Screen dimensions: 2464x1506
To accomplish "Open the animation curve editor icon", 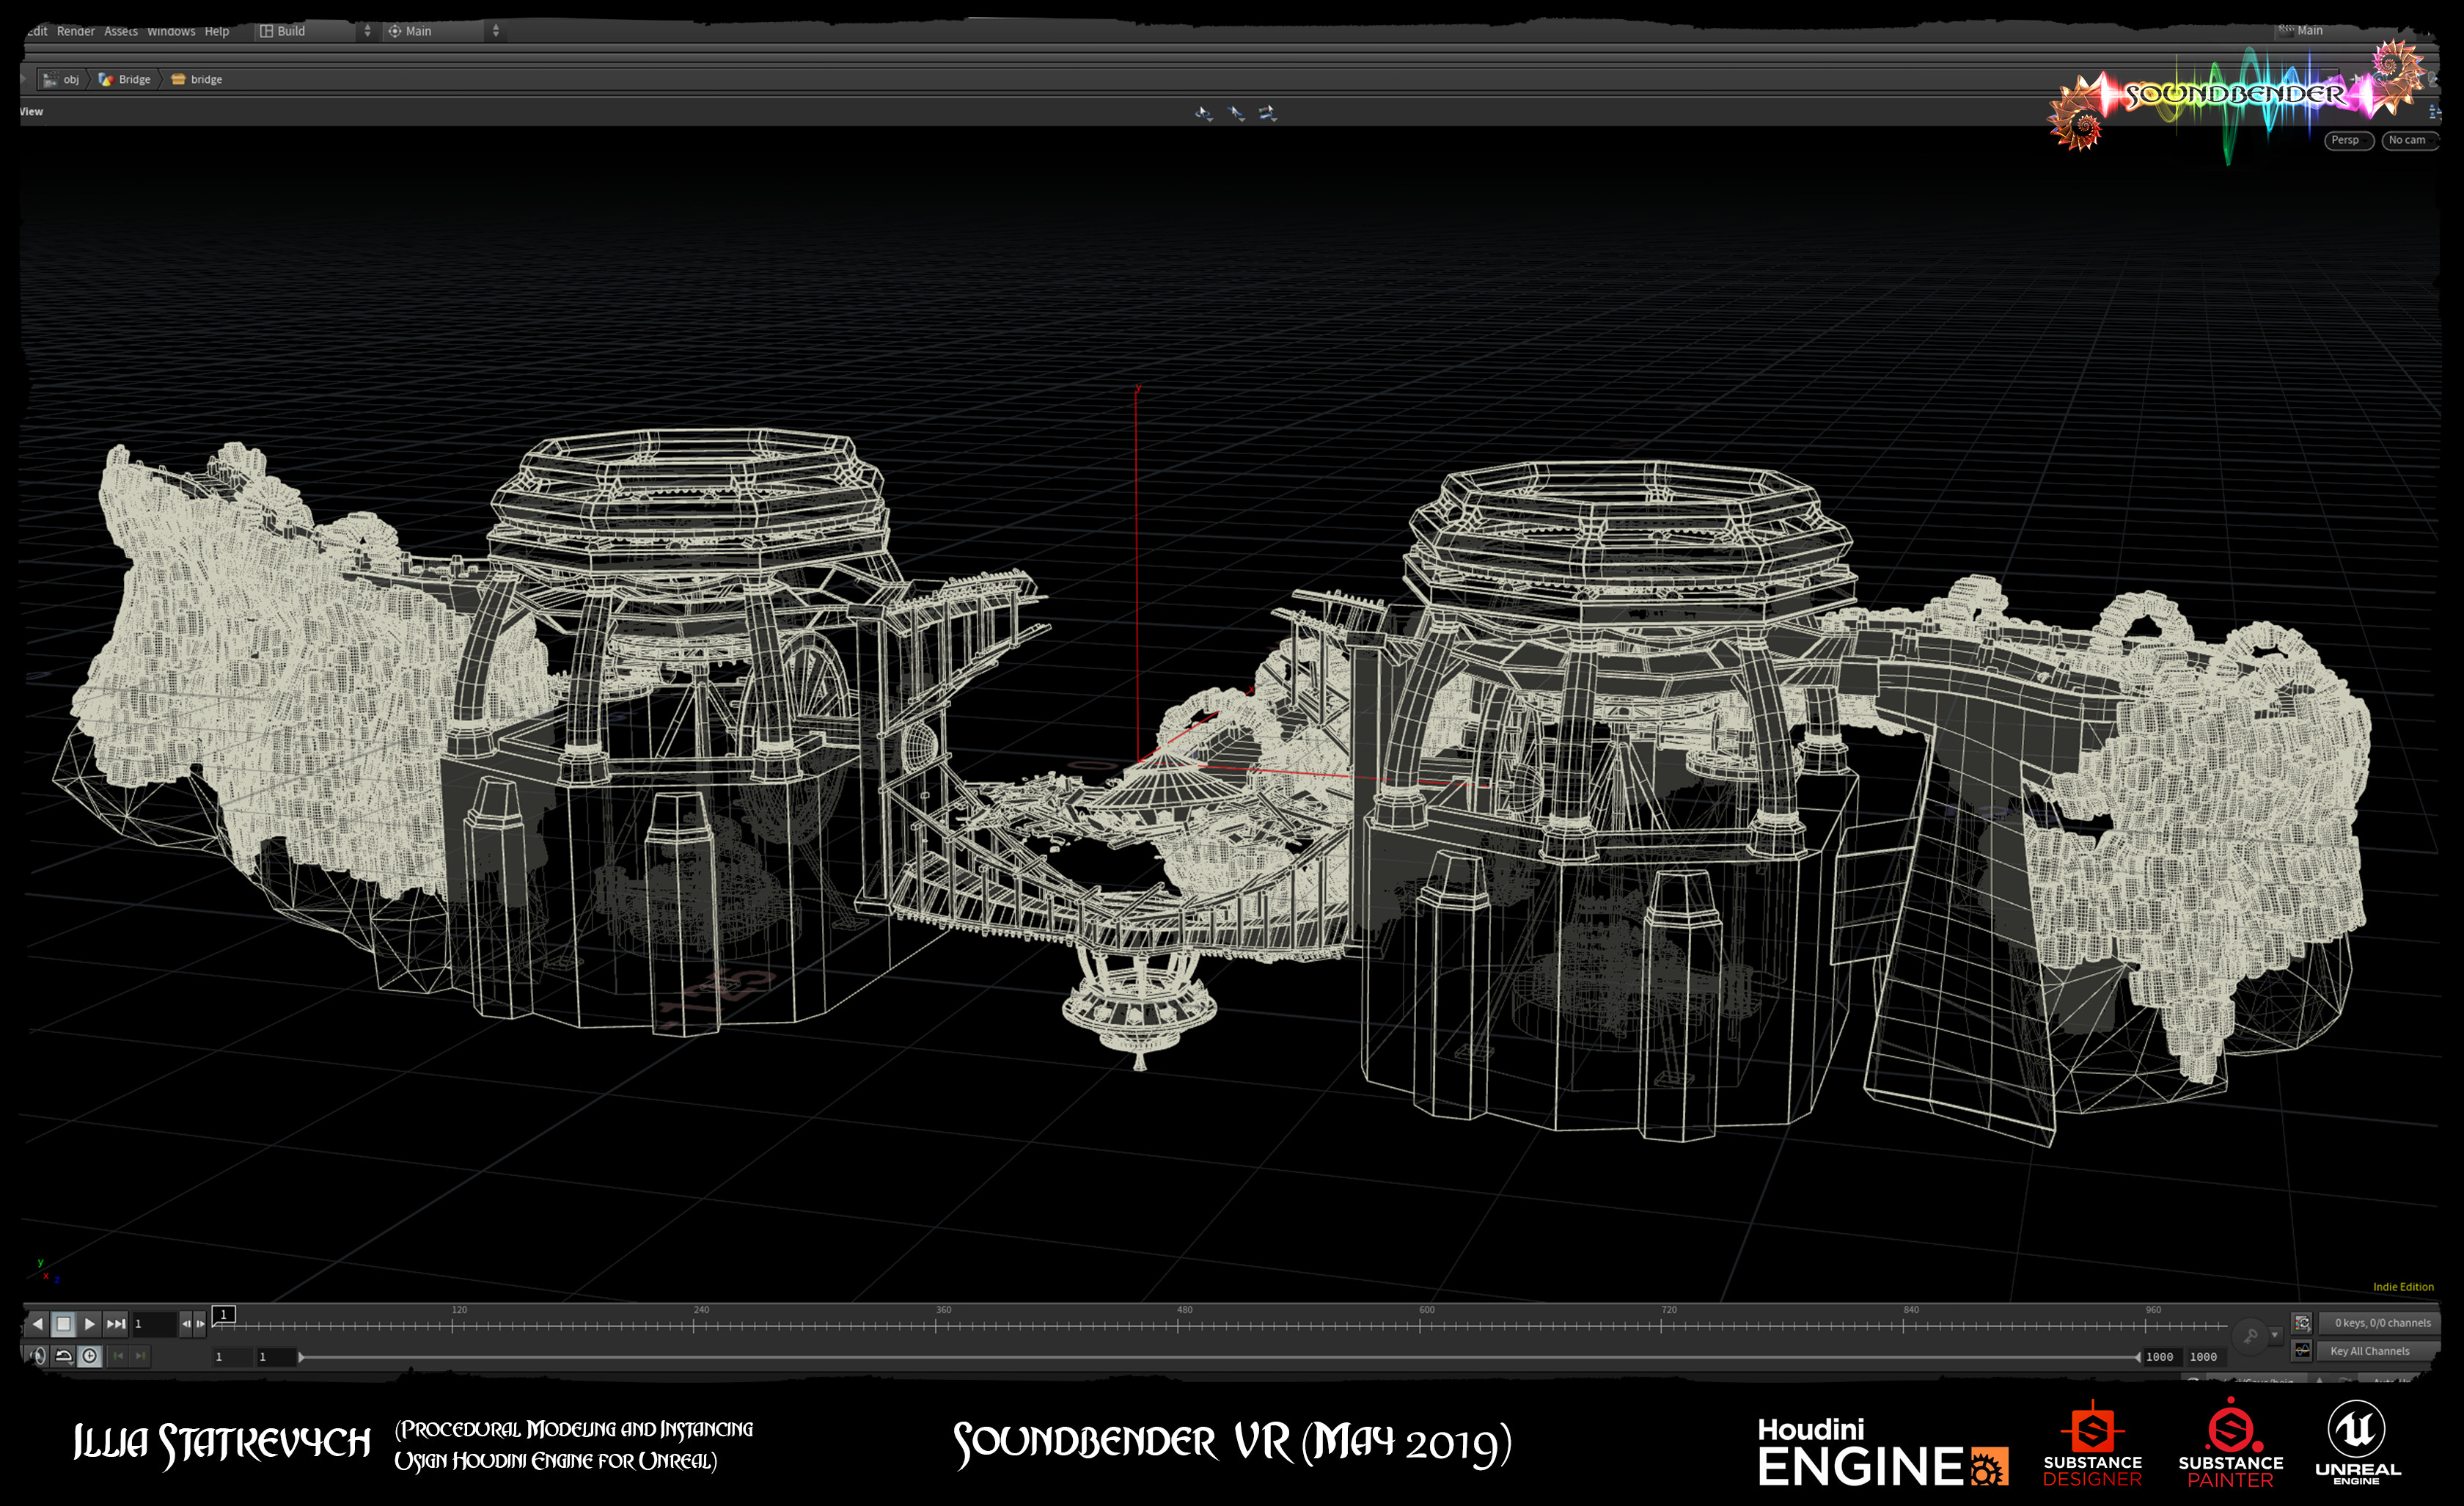I will click(x=2302, y=1351).
